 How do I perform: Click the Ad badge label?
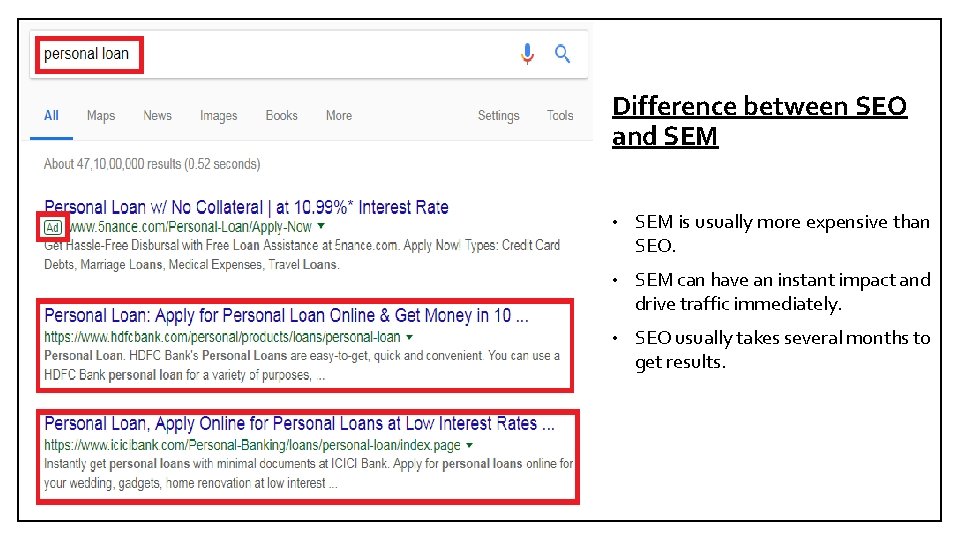[x=53, y=227]
